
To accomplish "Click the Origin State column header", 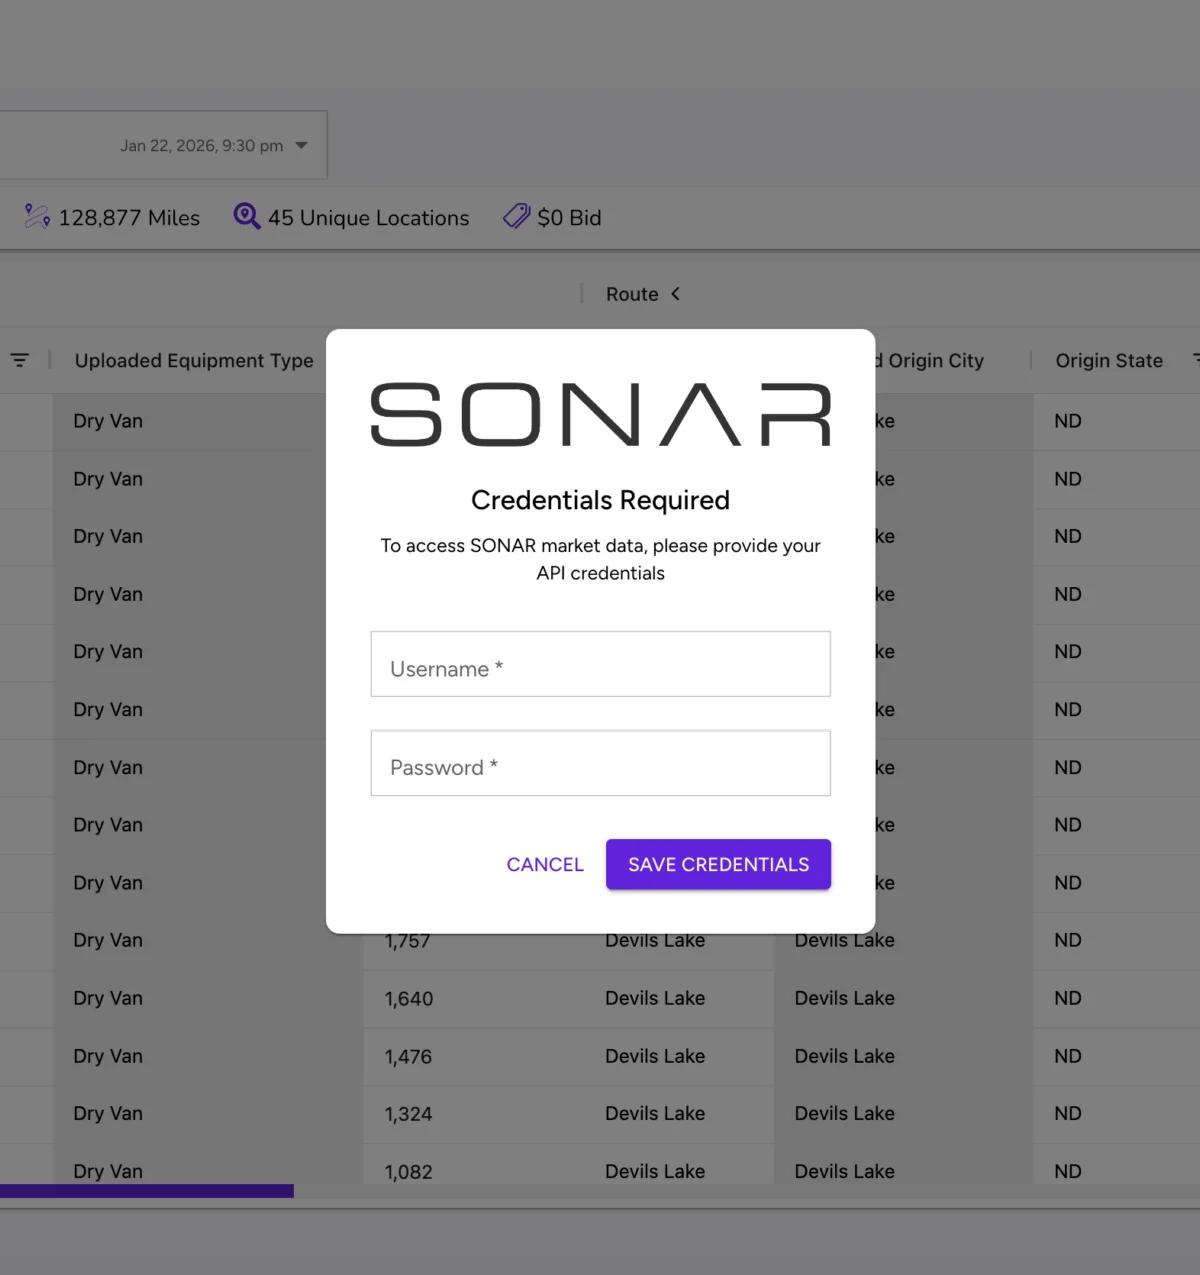I will (1109, 360).
